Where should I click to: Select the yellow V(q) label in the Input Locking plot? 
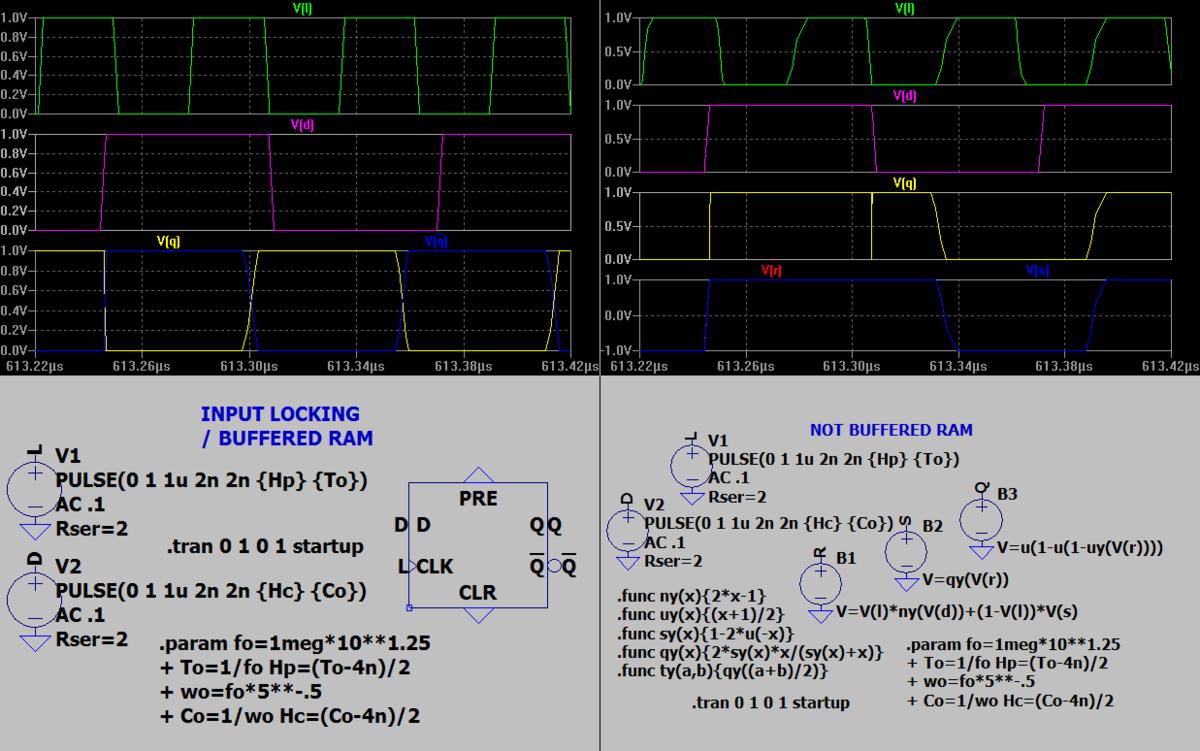168,241
